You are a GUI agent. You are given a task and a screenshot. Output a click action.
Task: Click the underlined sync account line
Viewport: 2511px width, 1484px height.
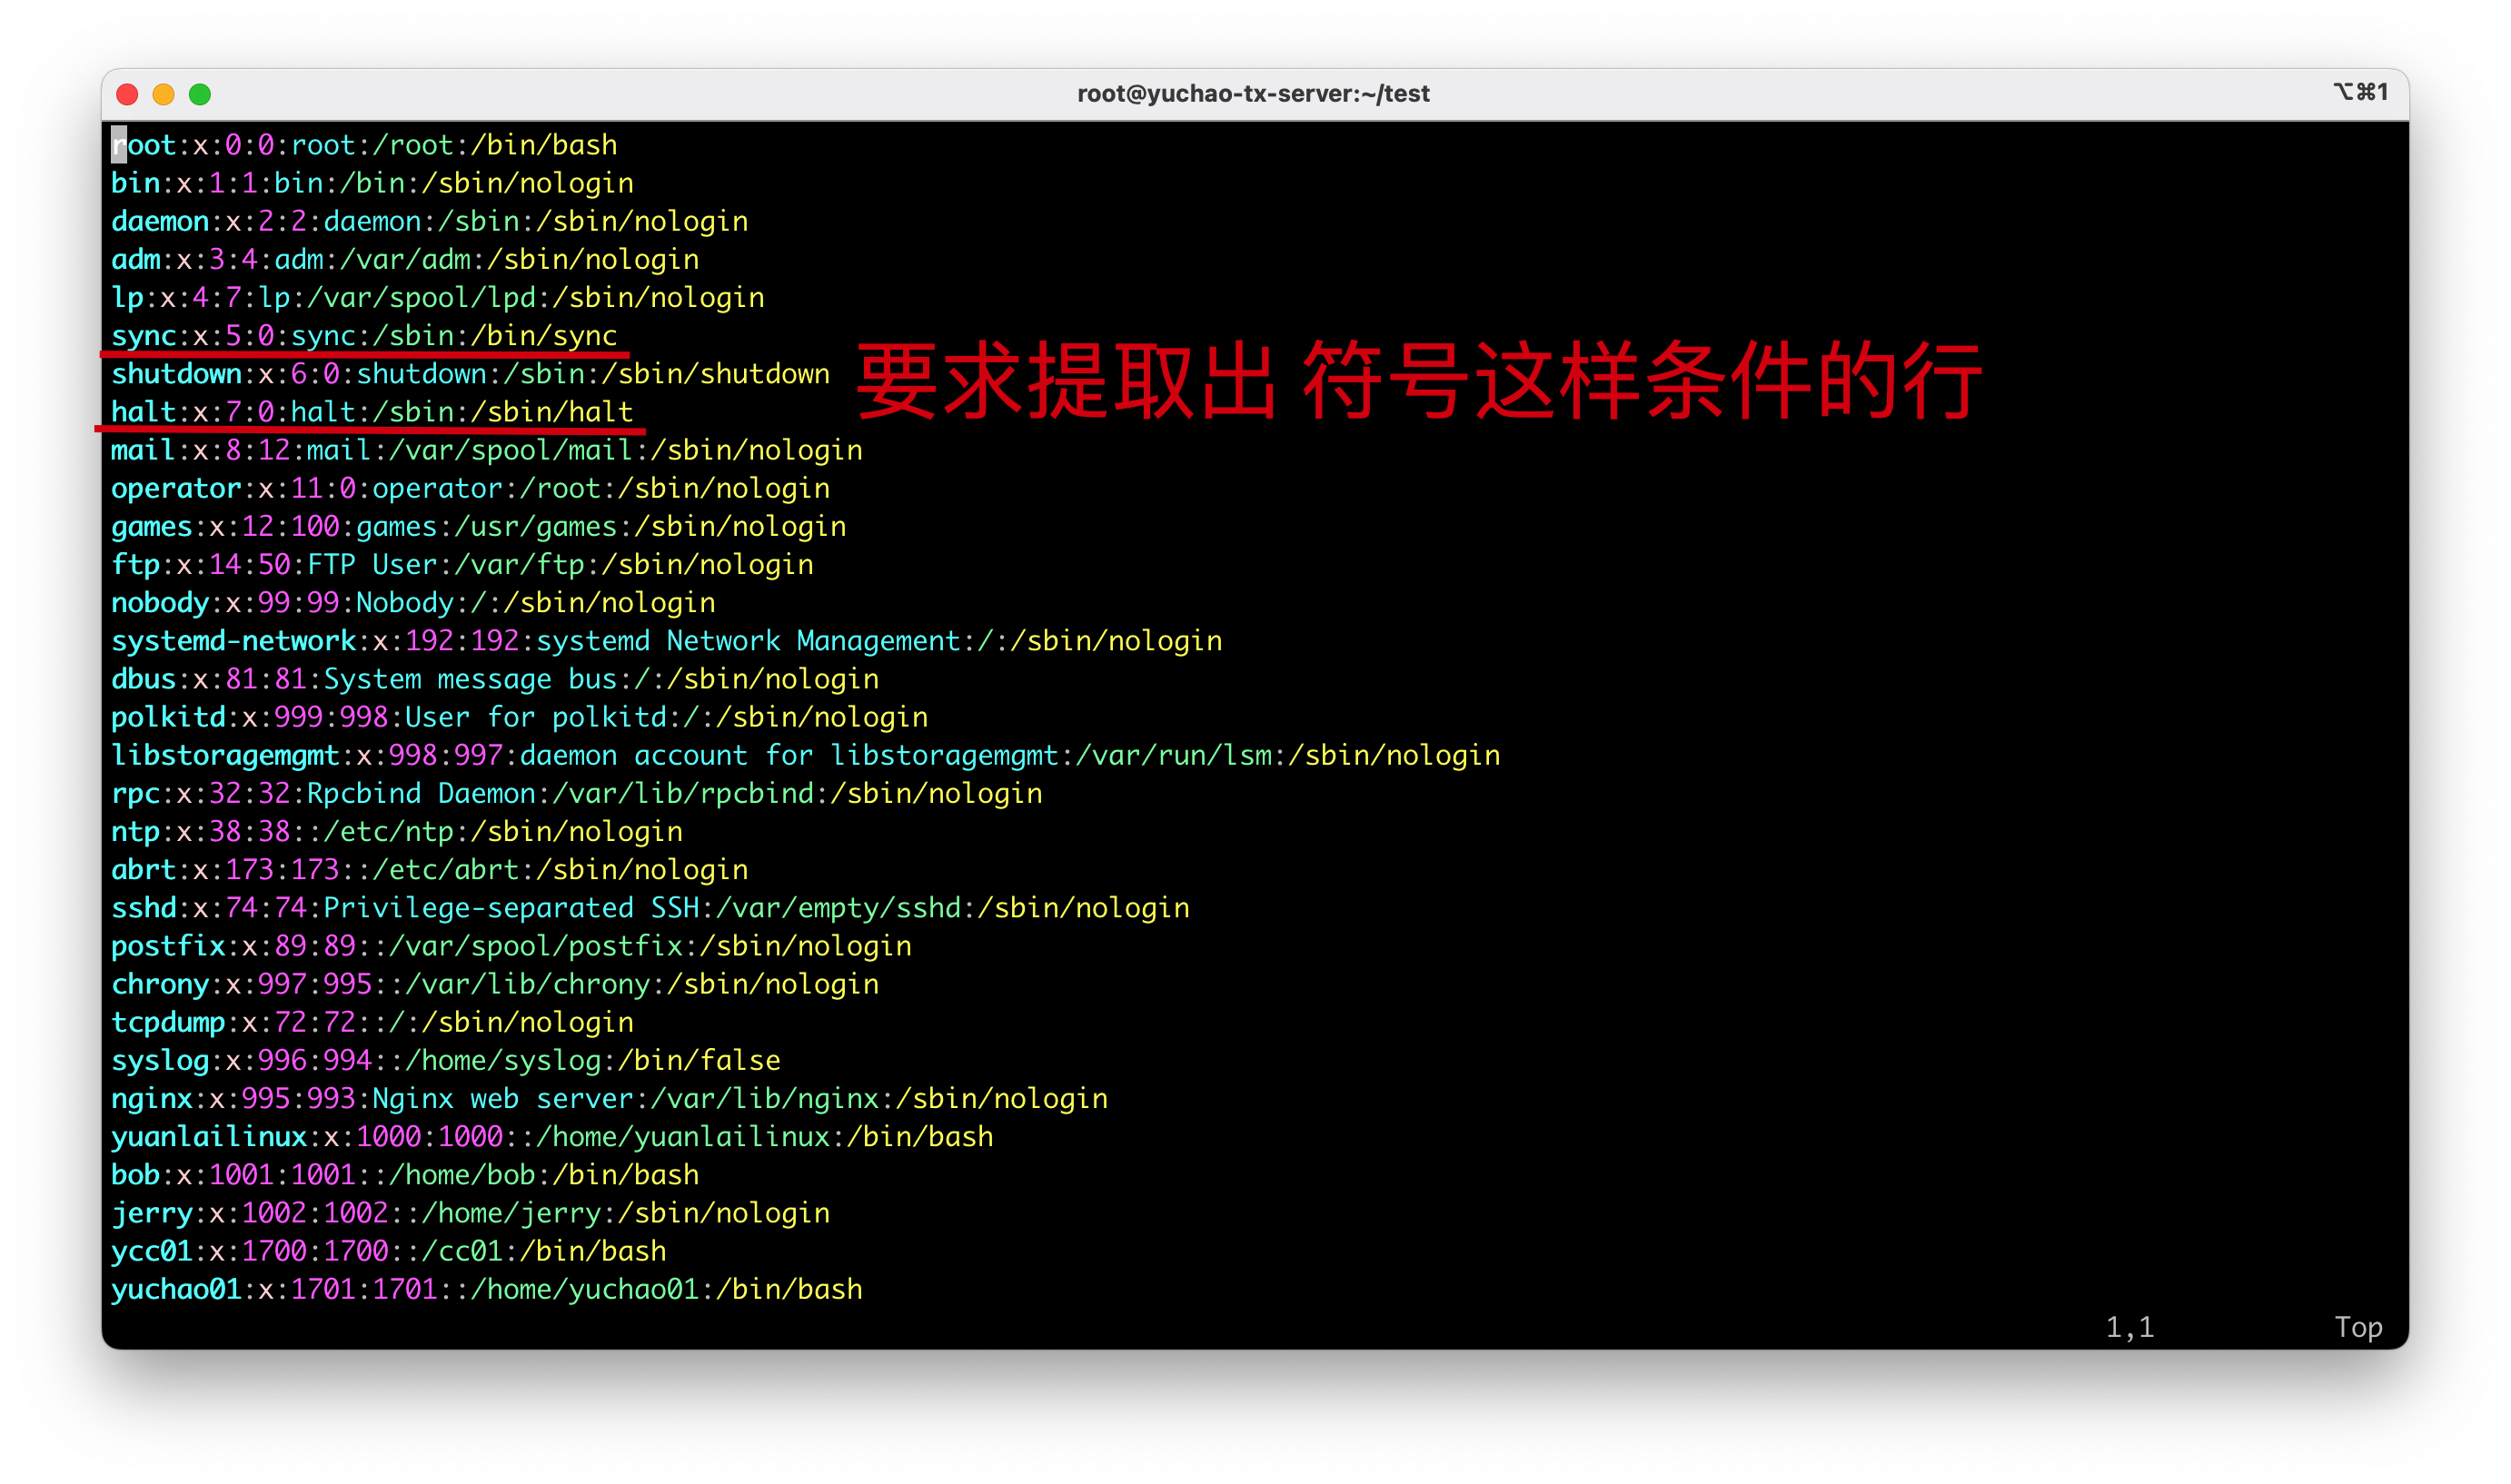[x=363, y=336]
